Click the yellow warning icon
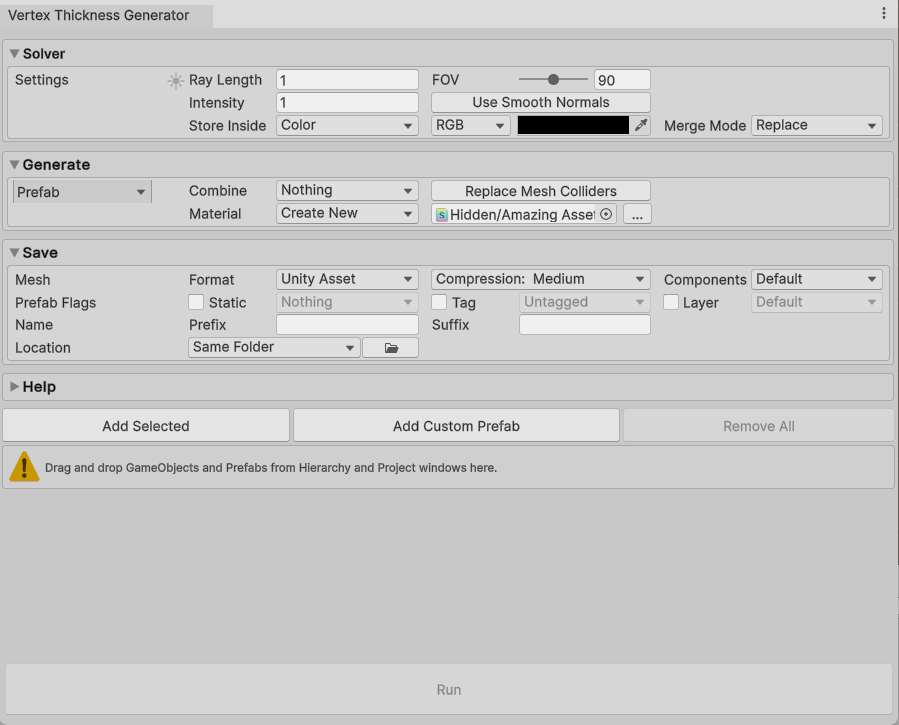The image size is (899, 725). click(x=24, y=467)
